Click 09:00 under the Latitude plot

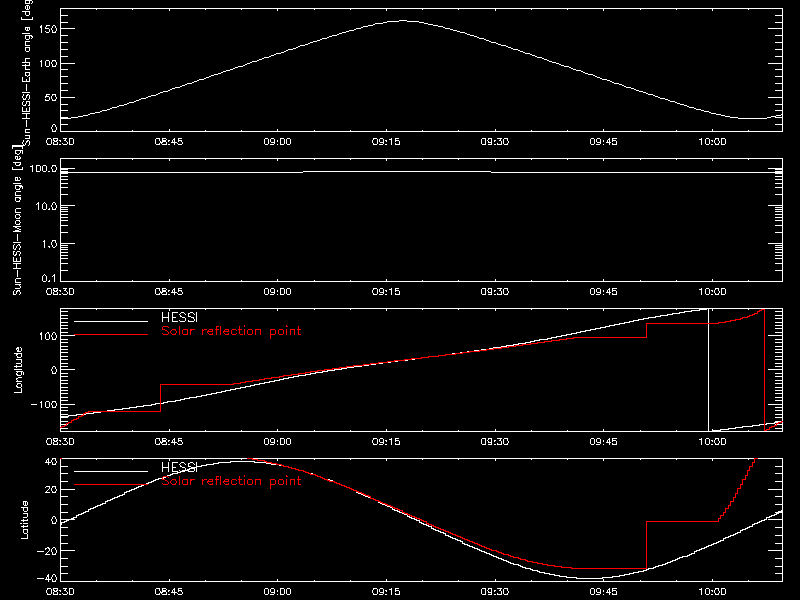(277, 591)
